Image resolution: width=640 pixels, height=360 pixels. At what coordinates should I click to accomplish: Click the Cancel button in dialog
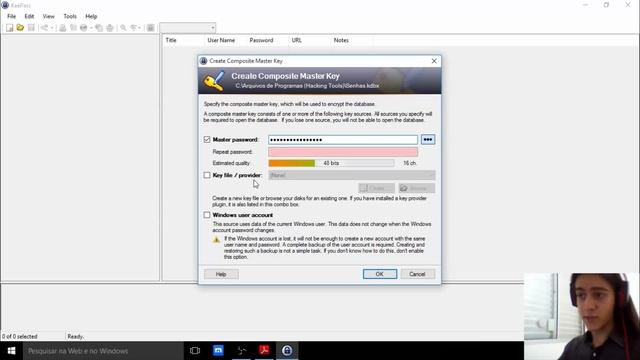(417, 274)
